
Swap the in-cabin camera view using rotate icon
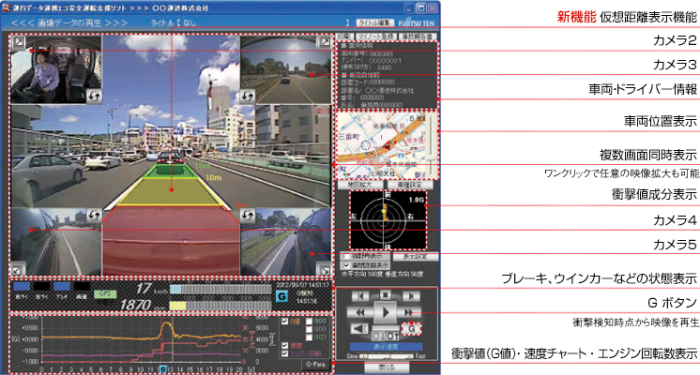[94, 96]
